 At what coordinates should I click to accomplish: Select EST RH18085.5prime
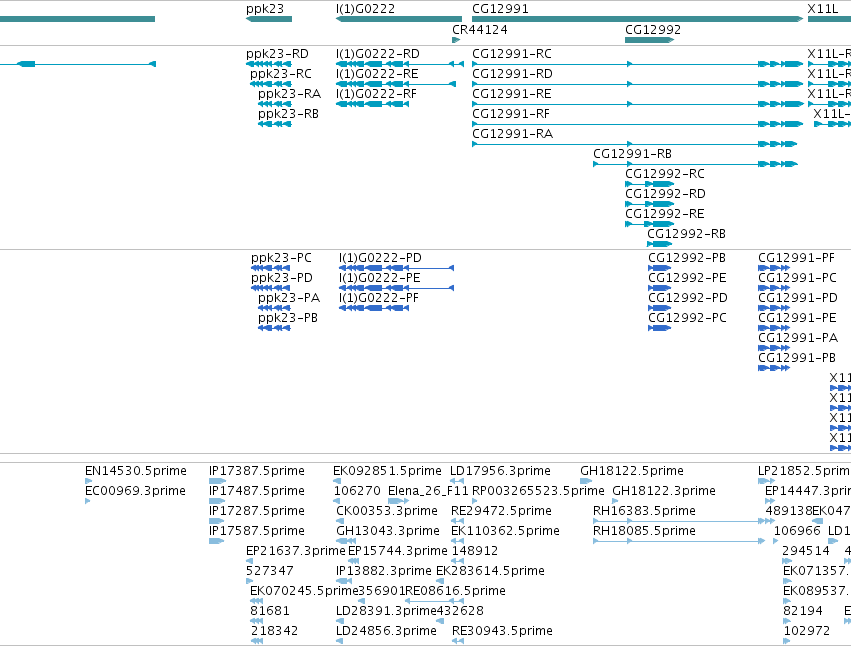[679, 541]
